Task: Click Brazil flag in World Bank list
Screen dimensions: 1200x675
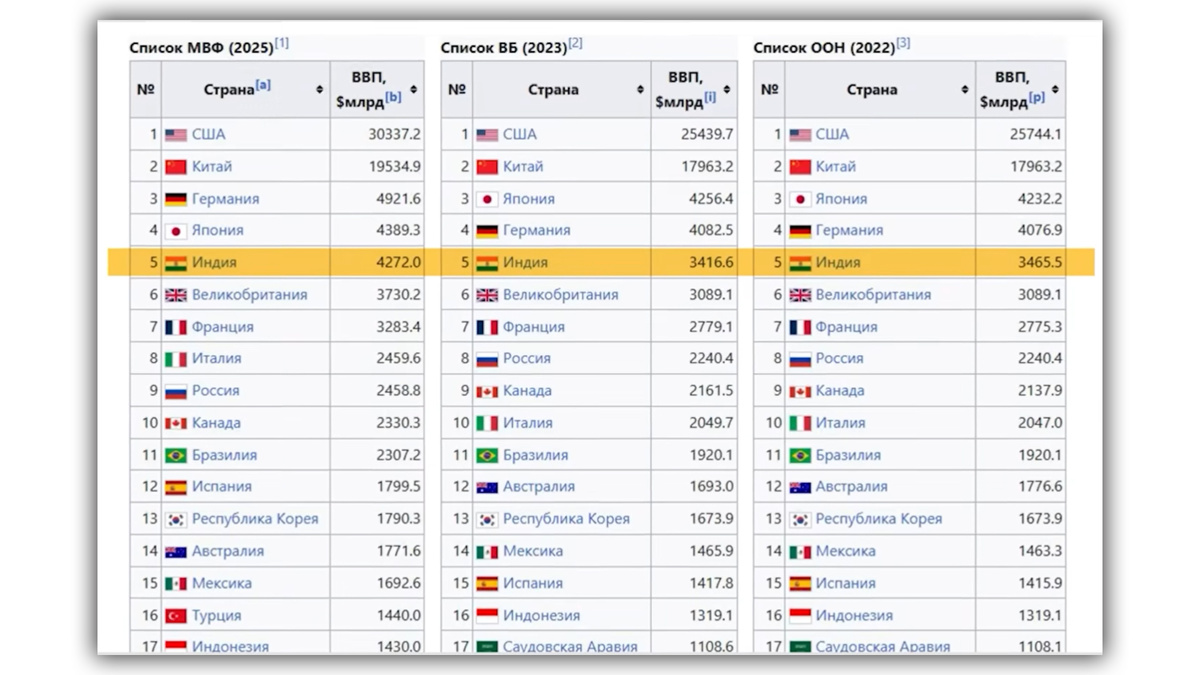Action: (487, 454)
